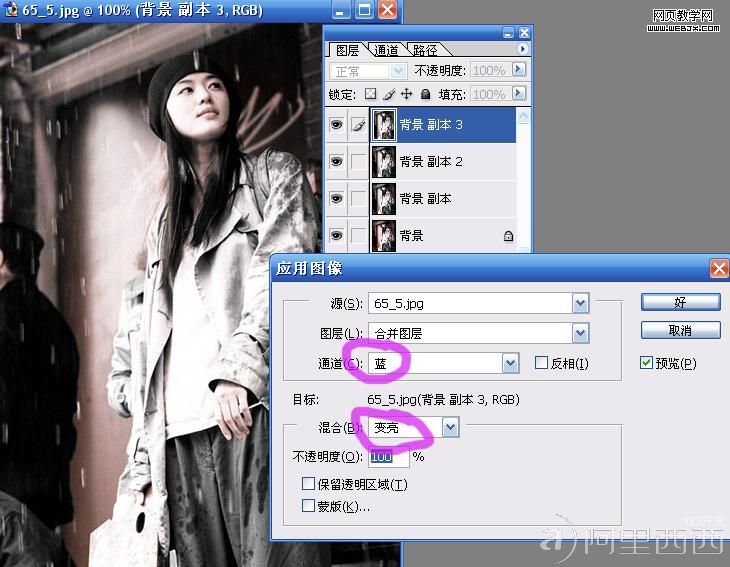Open the layers panel flyout menu arrow
Image resolution: width=730 pixels, height=567 pixels.
pyautogui.click(x=522, y=49)
